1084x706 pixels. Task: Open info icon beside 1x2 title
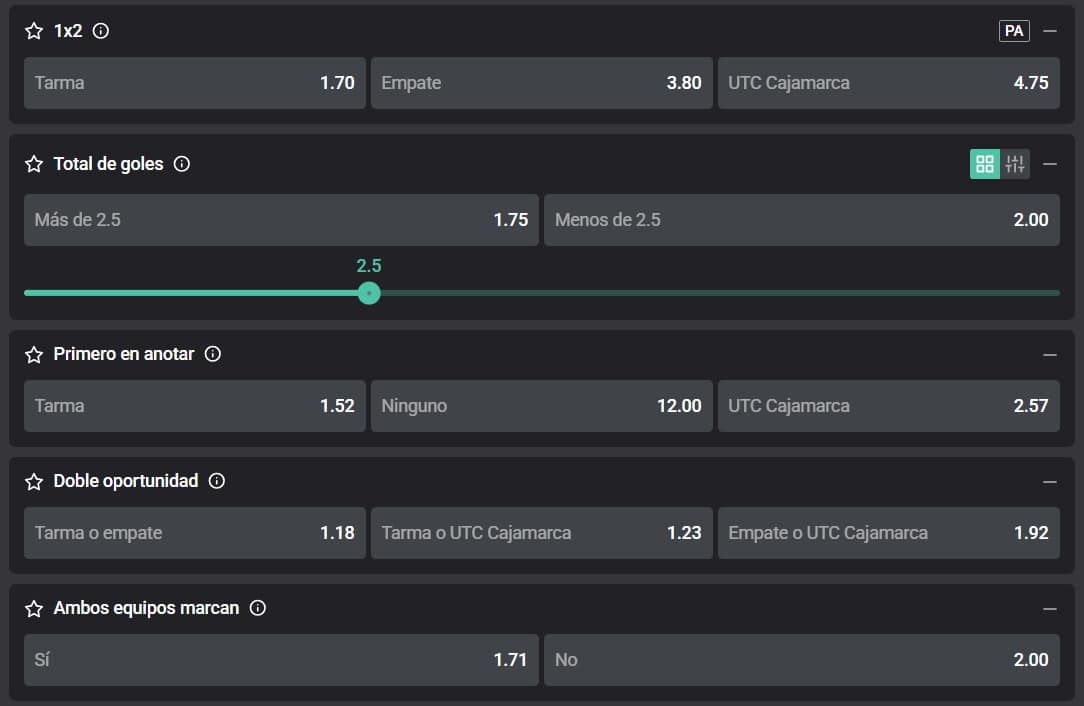point(101,31)
